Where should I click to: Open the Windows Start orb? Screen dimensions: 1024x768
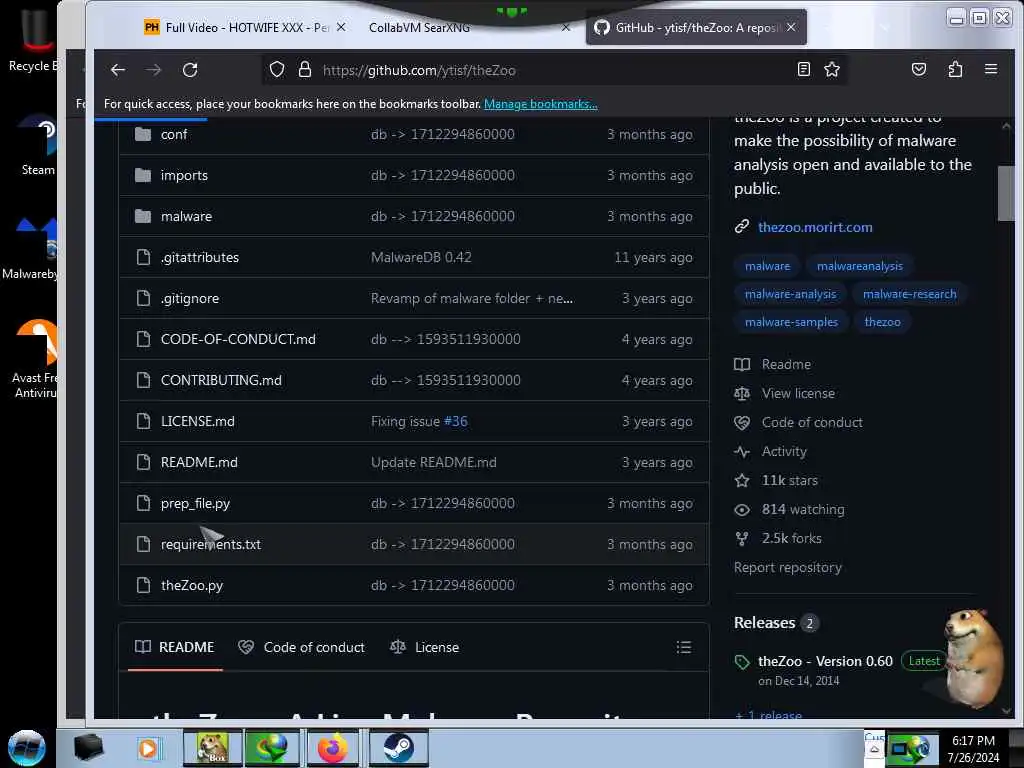(27, 748)
